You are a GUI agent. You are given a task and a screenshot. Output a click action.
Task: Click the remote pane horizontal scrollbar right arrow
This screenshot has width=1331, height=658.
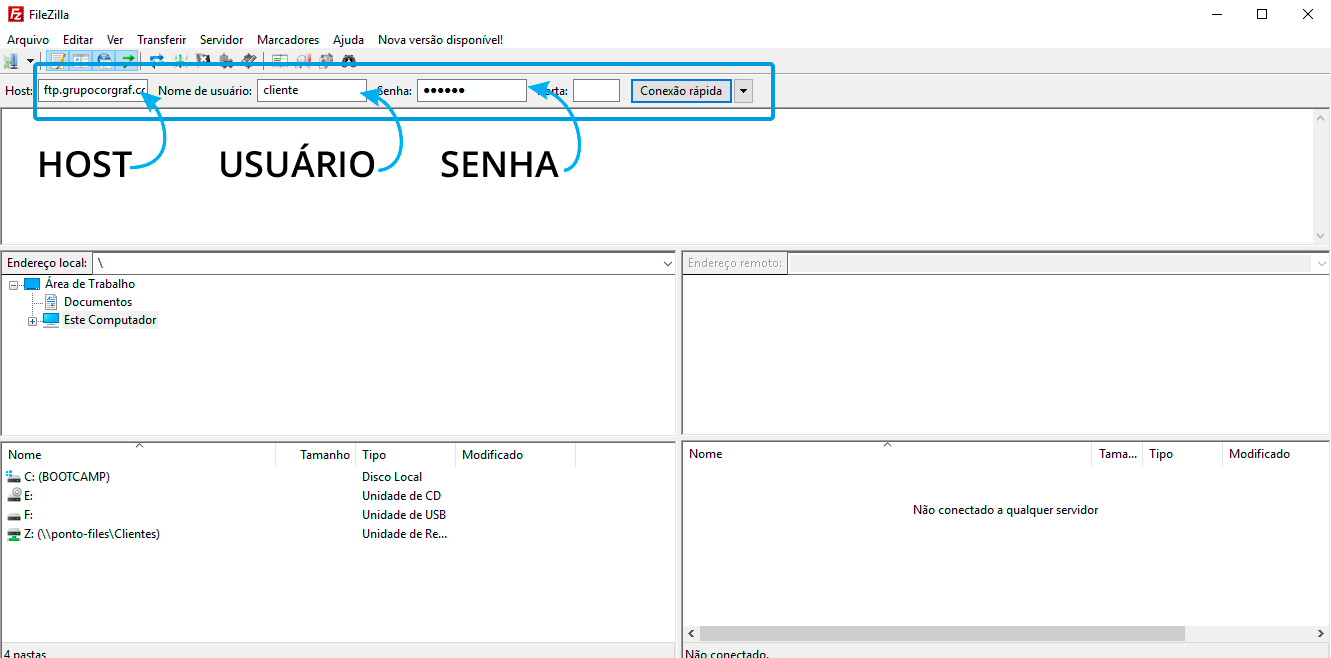(x=1320, y=634)
